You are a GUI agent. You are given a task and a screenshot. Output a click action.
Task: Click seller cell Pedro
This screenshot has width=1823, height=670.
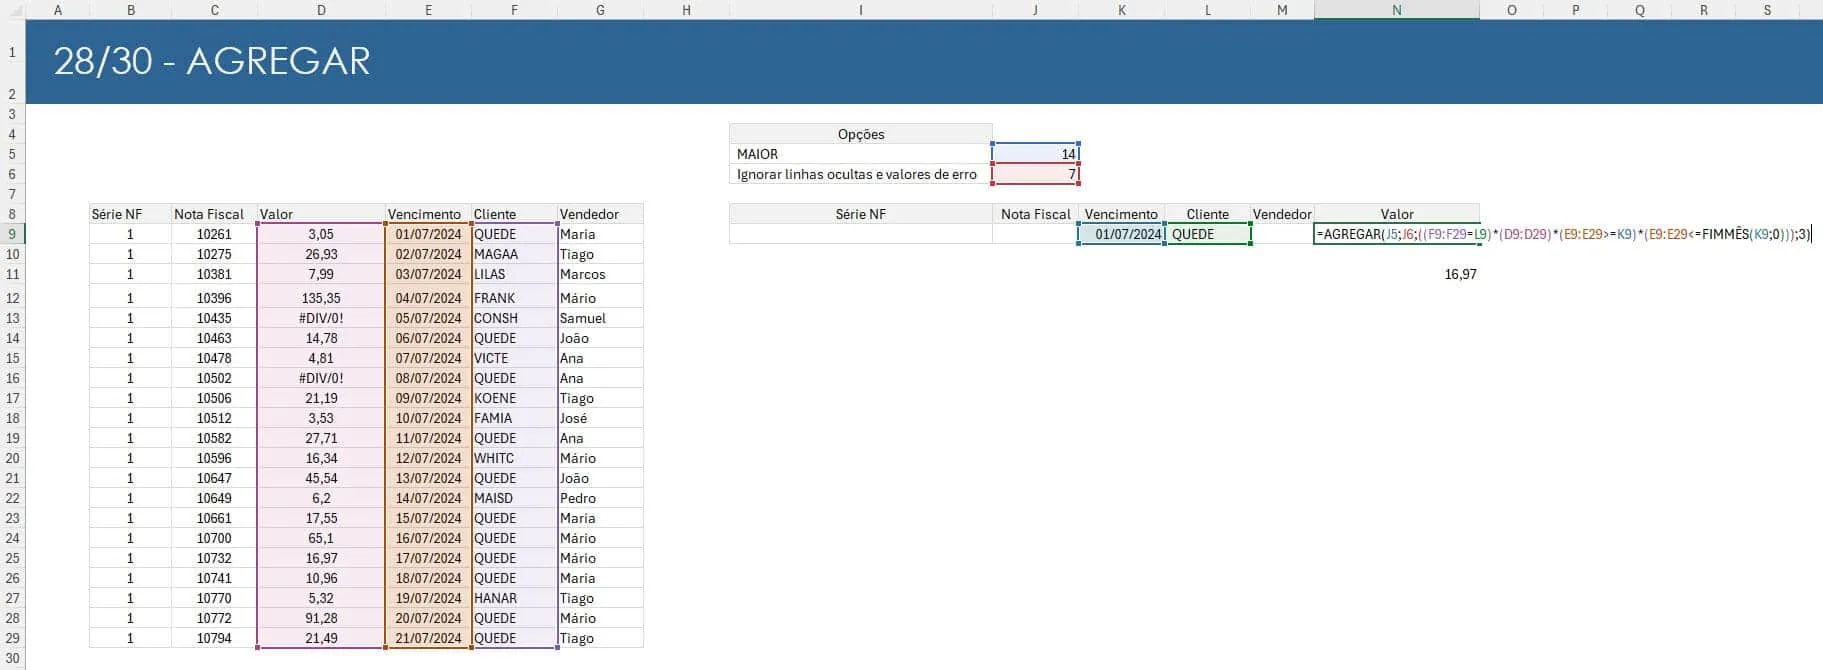coord(600,498)
